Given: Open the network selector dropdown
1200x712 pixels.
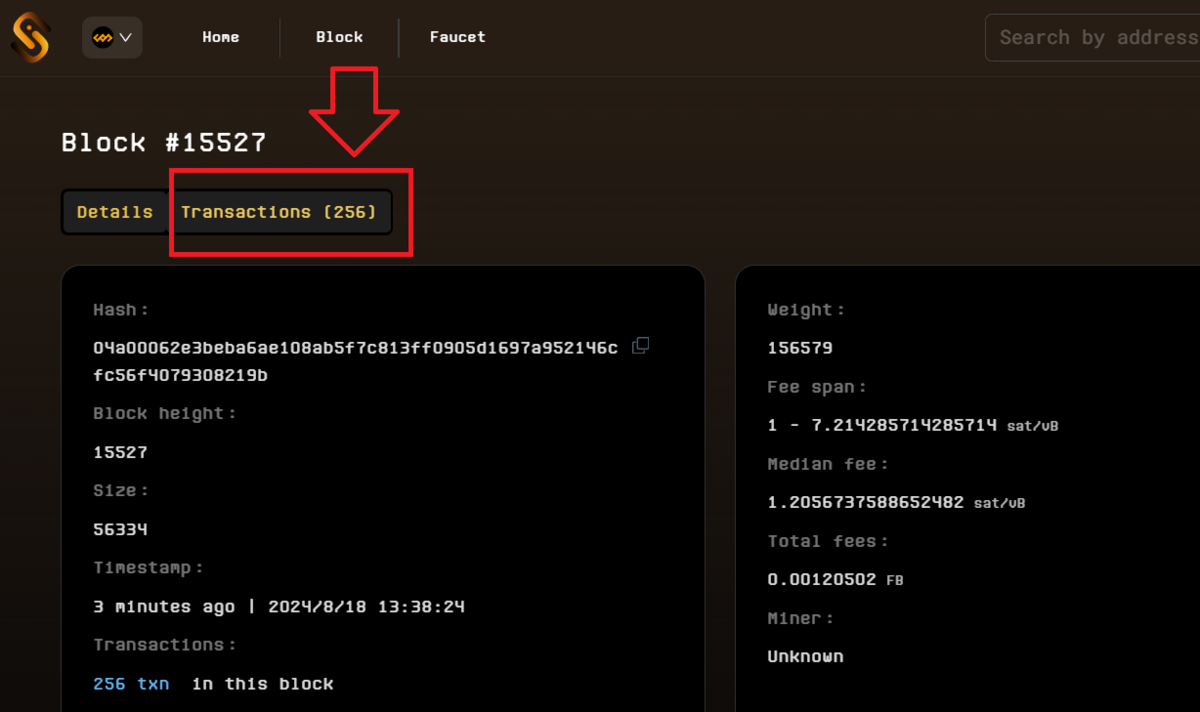Looking at the screenshot, I should pos(112,38).
